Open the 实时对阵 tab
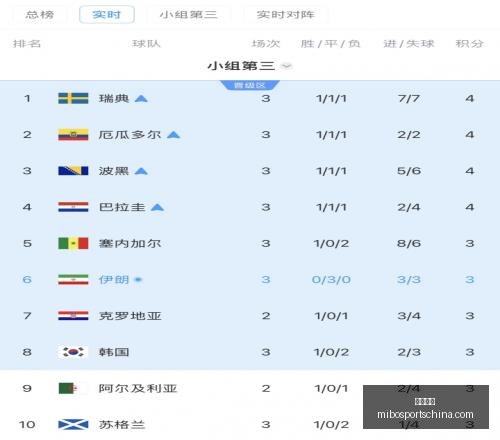 pyautogui.click(x=286, y=15)
